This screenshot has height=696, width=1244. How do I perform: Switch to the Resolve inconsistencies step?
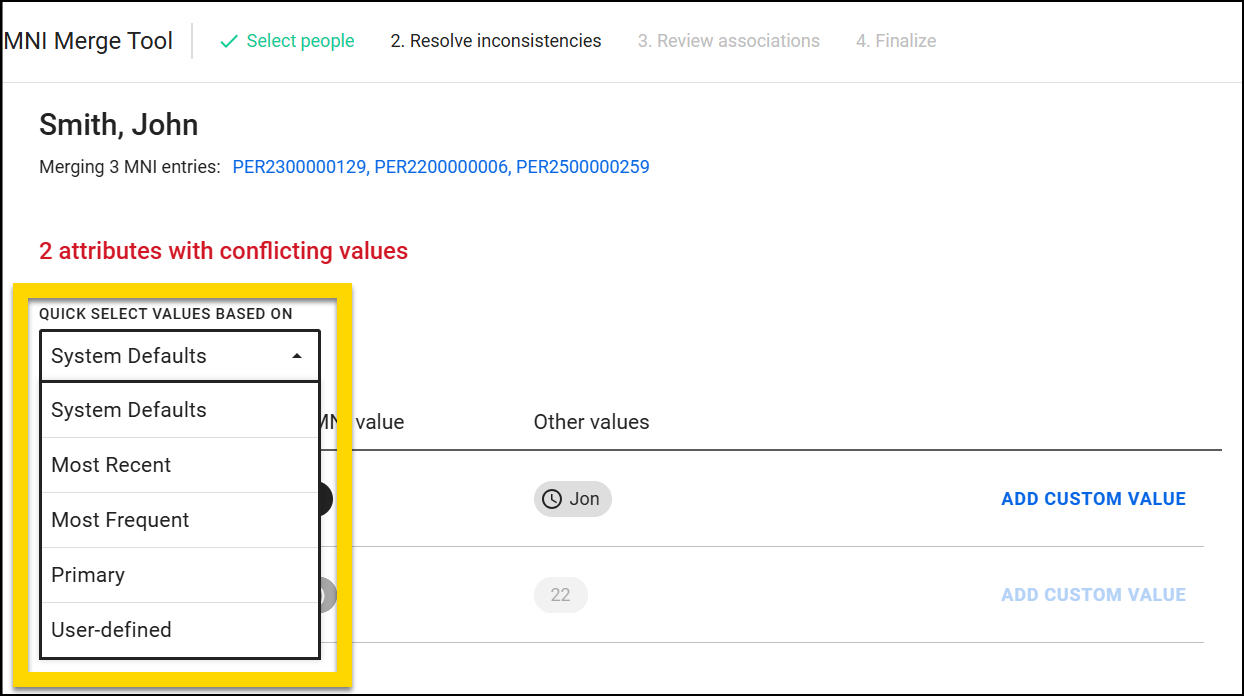coord(495,41)
